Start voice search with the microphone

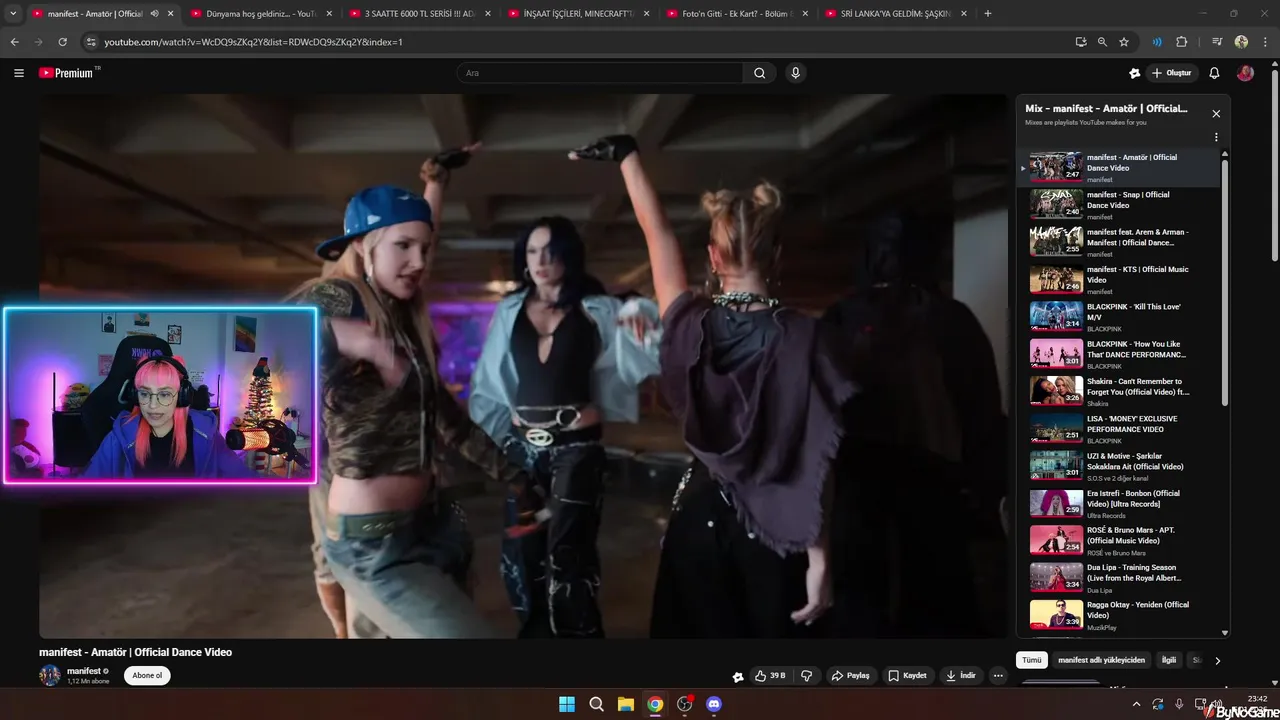pos(795,73)
